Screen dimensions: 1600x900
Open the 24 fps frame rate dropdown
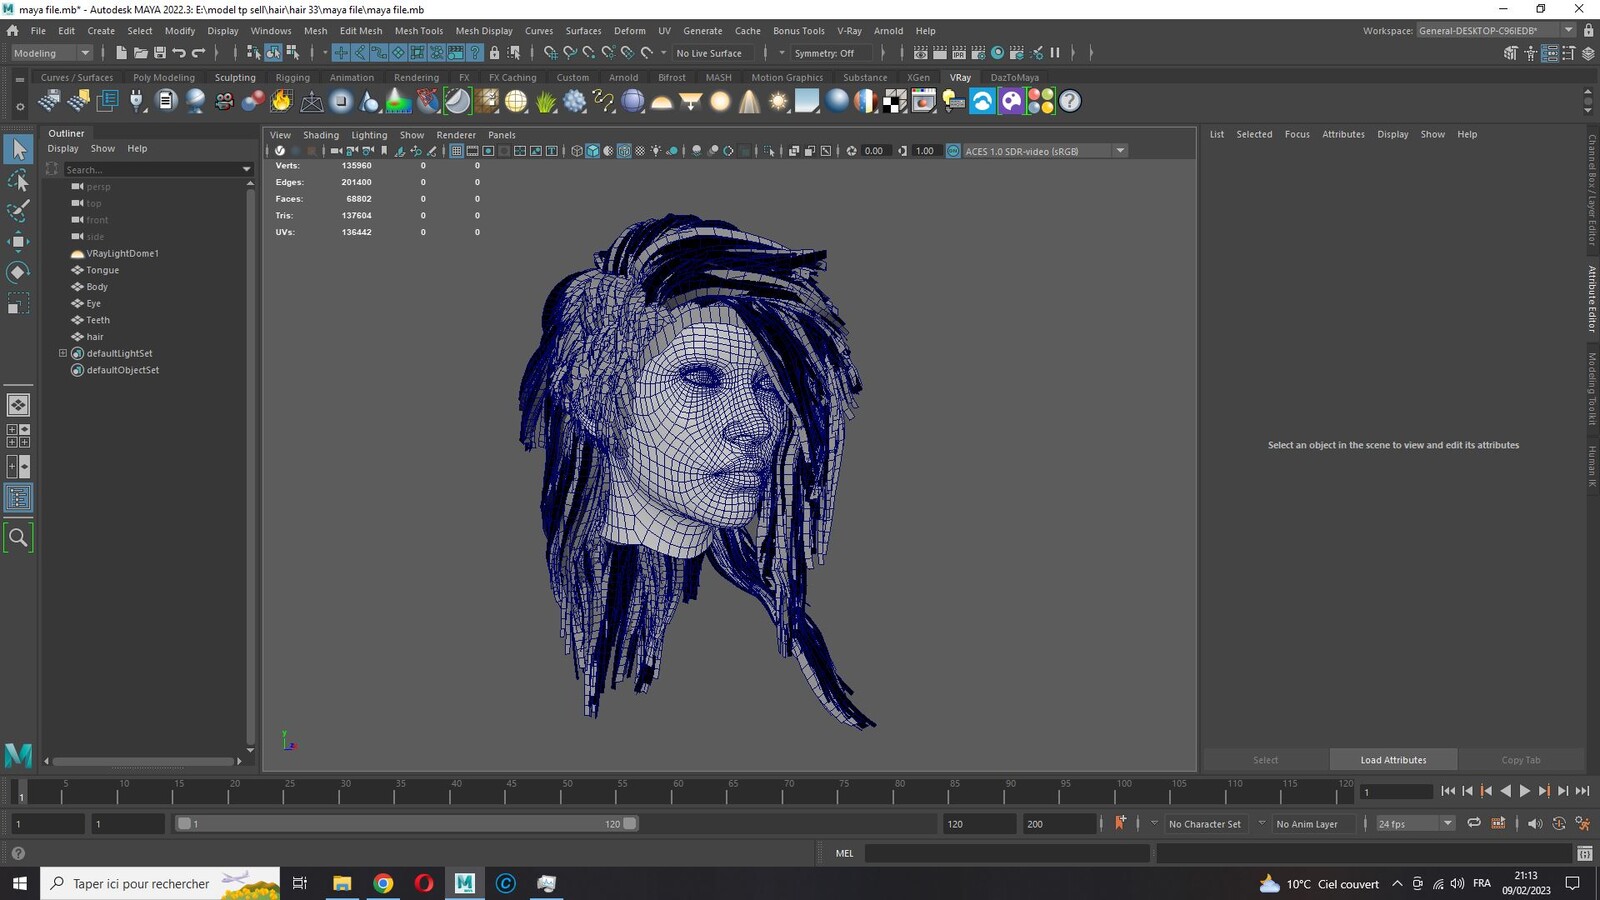tap(1414, 824)
